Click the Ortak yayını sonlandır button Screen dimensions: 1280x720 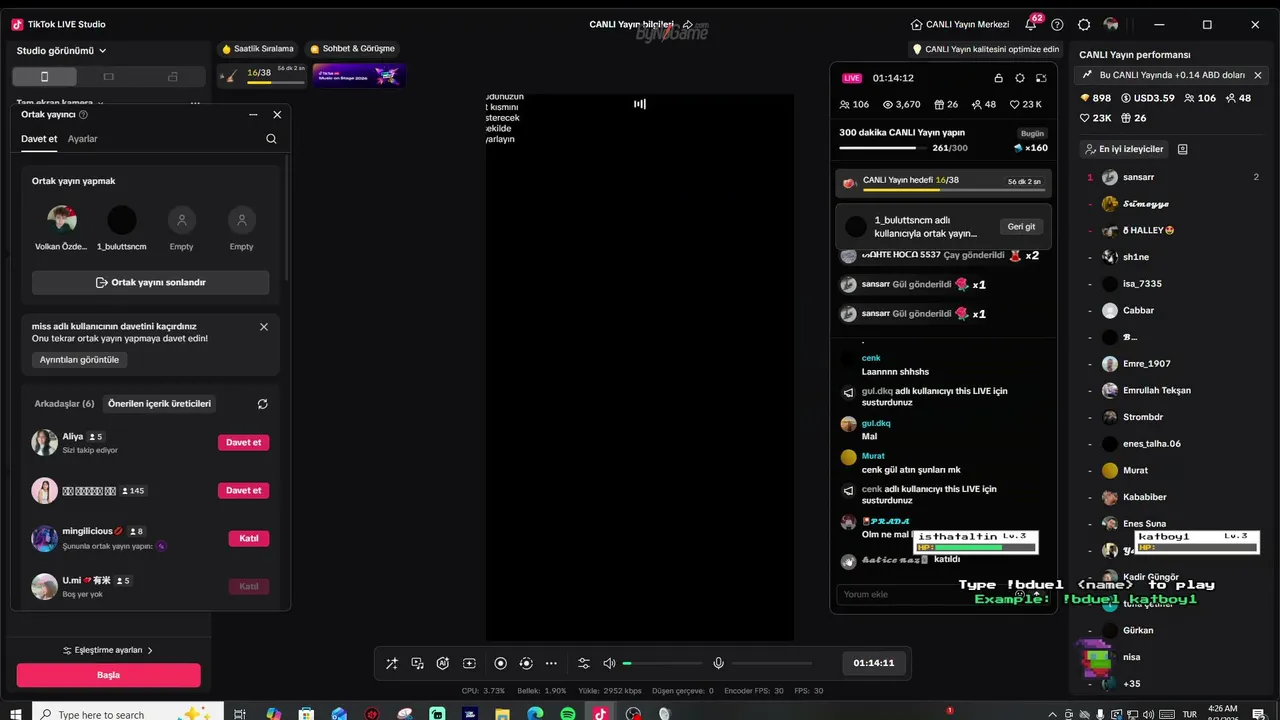(x=151, y=283)
